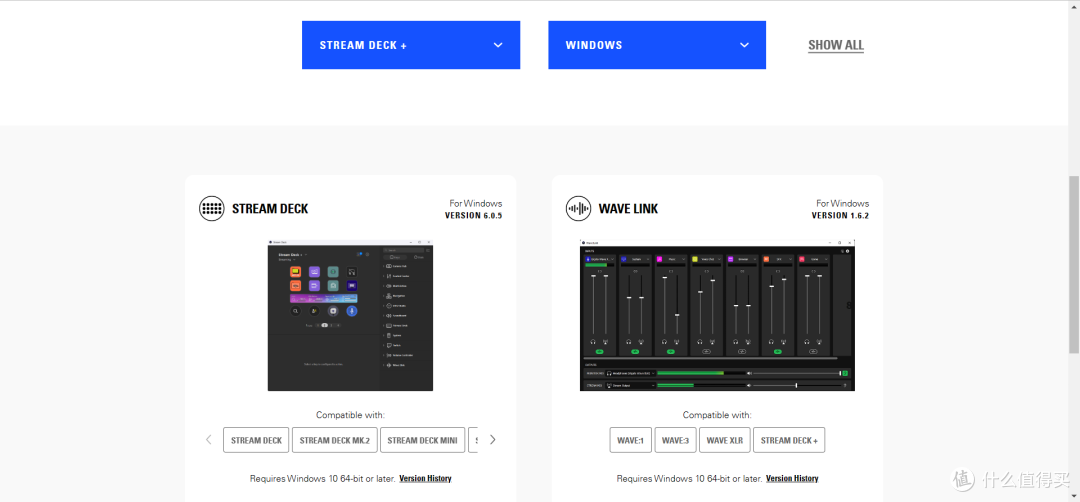Open the WINDOWS platform dropdown
This screenshot has height=502, width=1080.
click(x=656, y=45)
